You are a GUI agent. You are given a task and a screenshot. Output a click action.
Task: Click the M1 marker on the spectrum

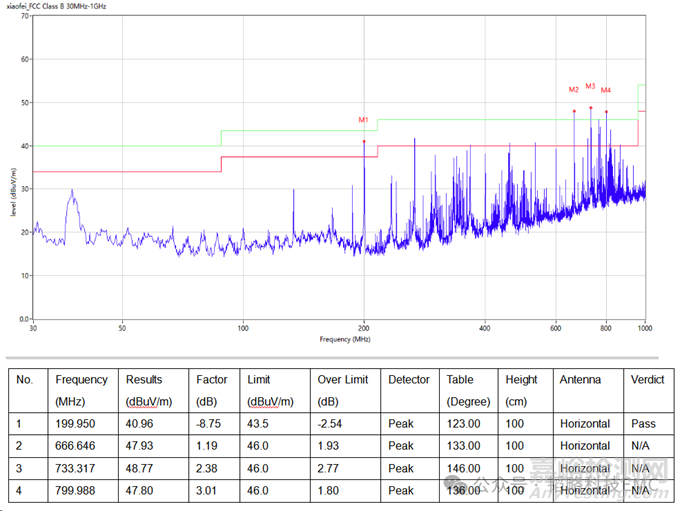point(364,121)
